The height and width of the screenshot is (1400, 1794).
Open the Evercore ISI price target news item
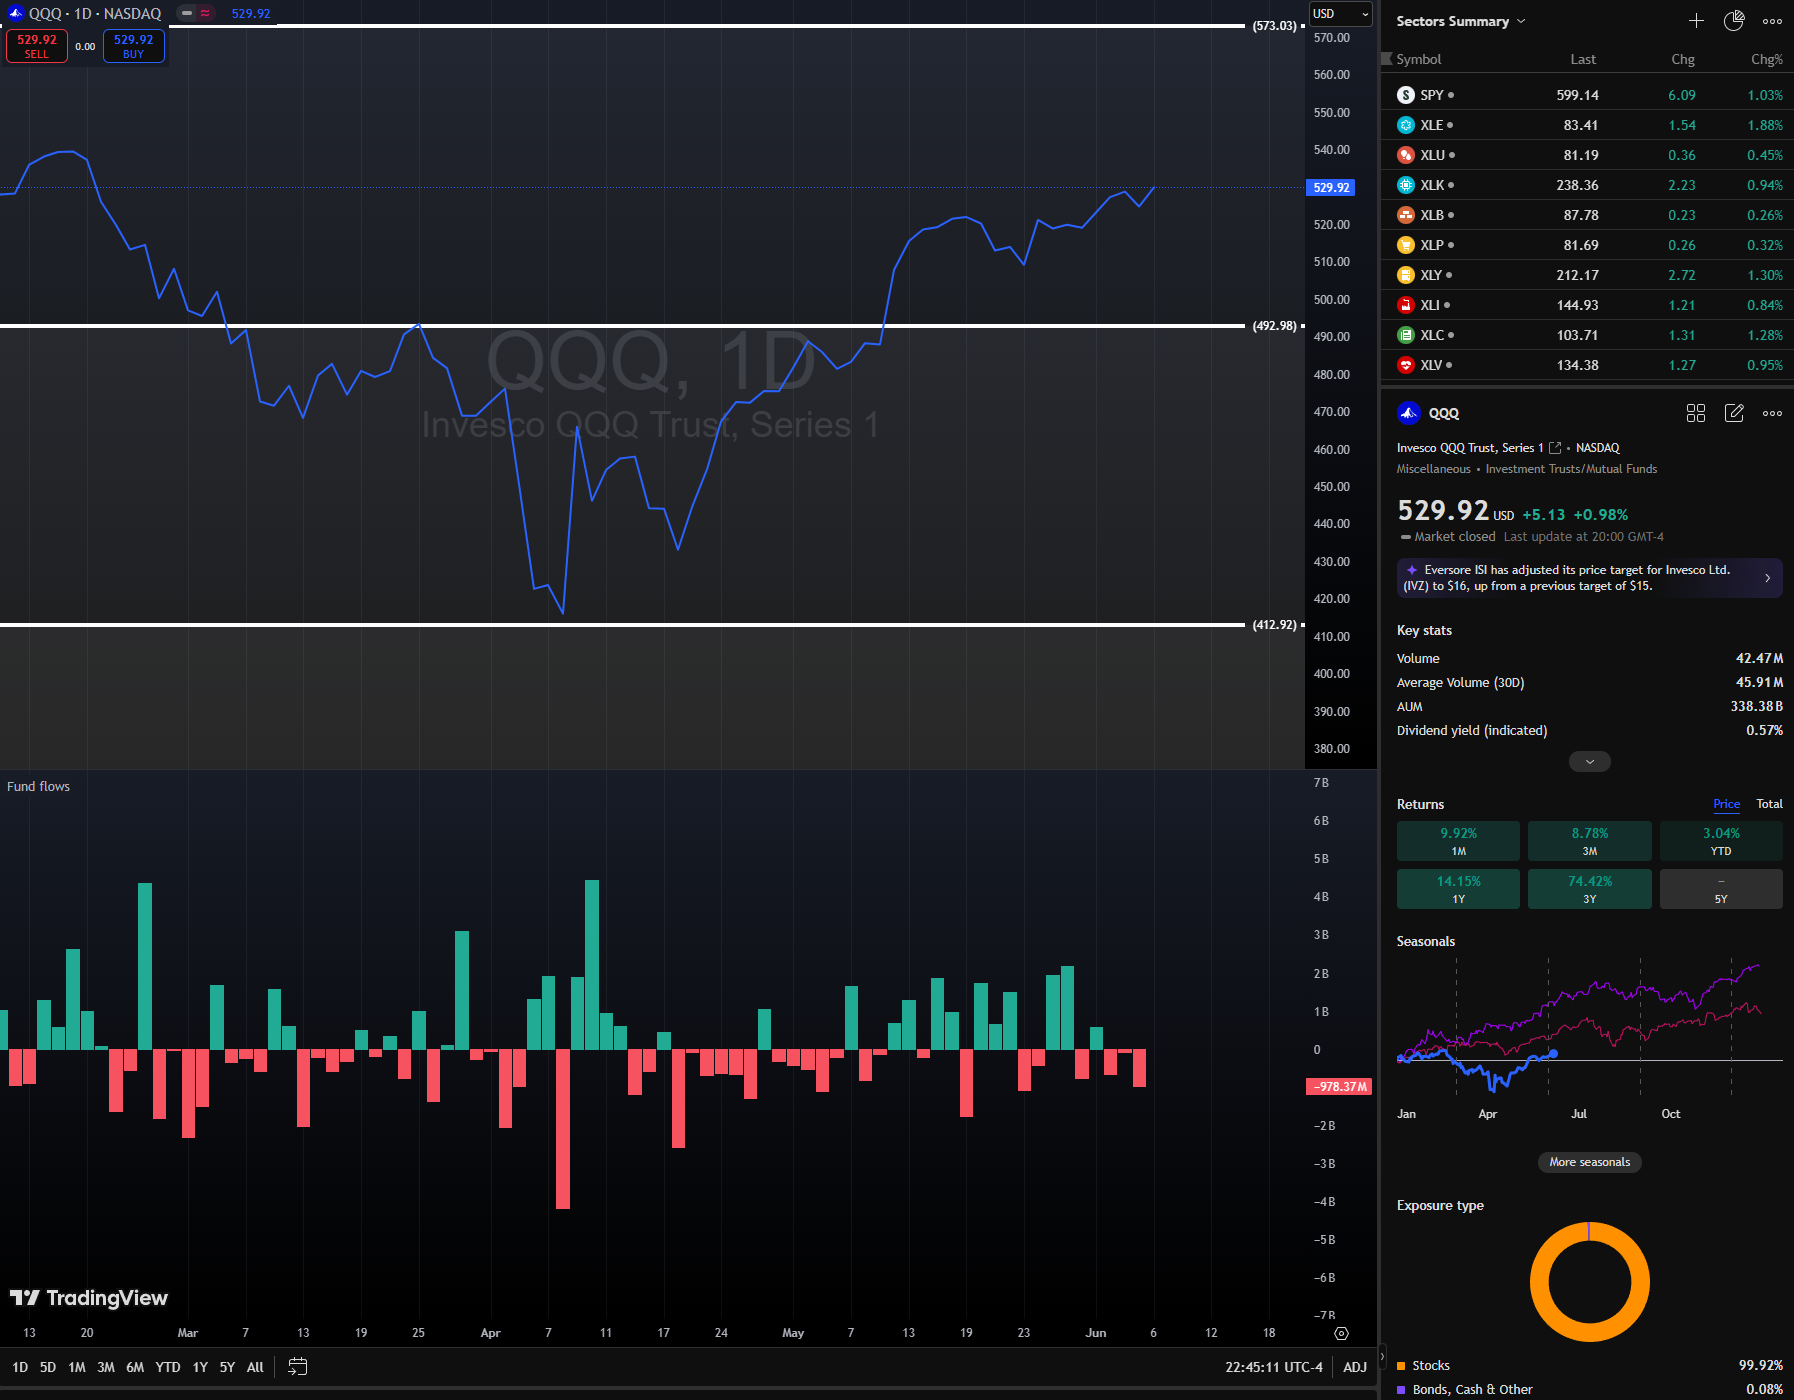pos(1589,578)
